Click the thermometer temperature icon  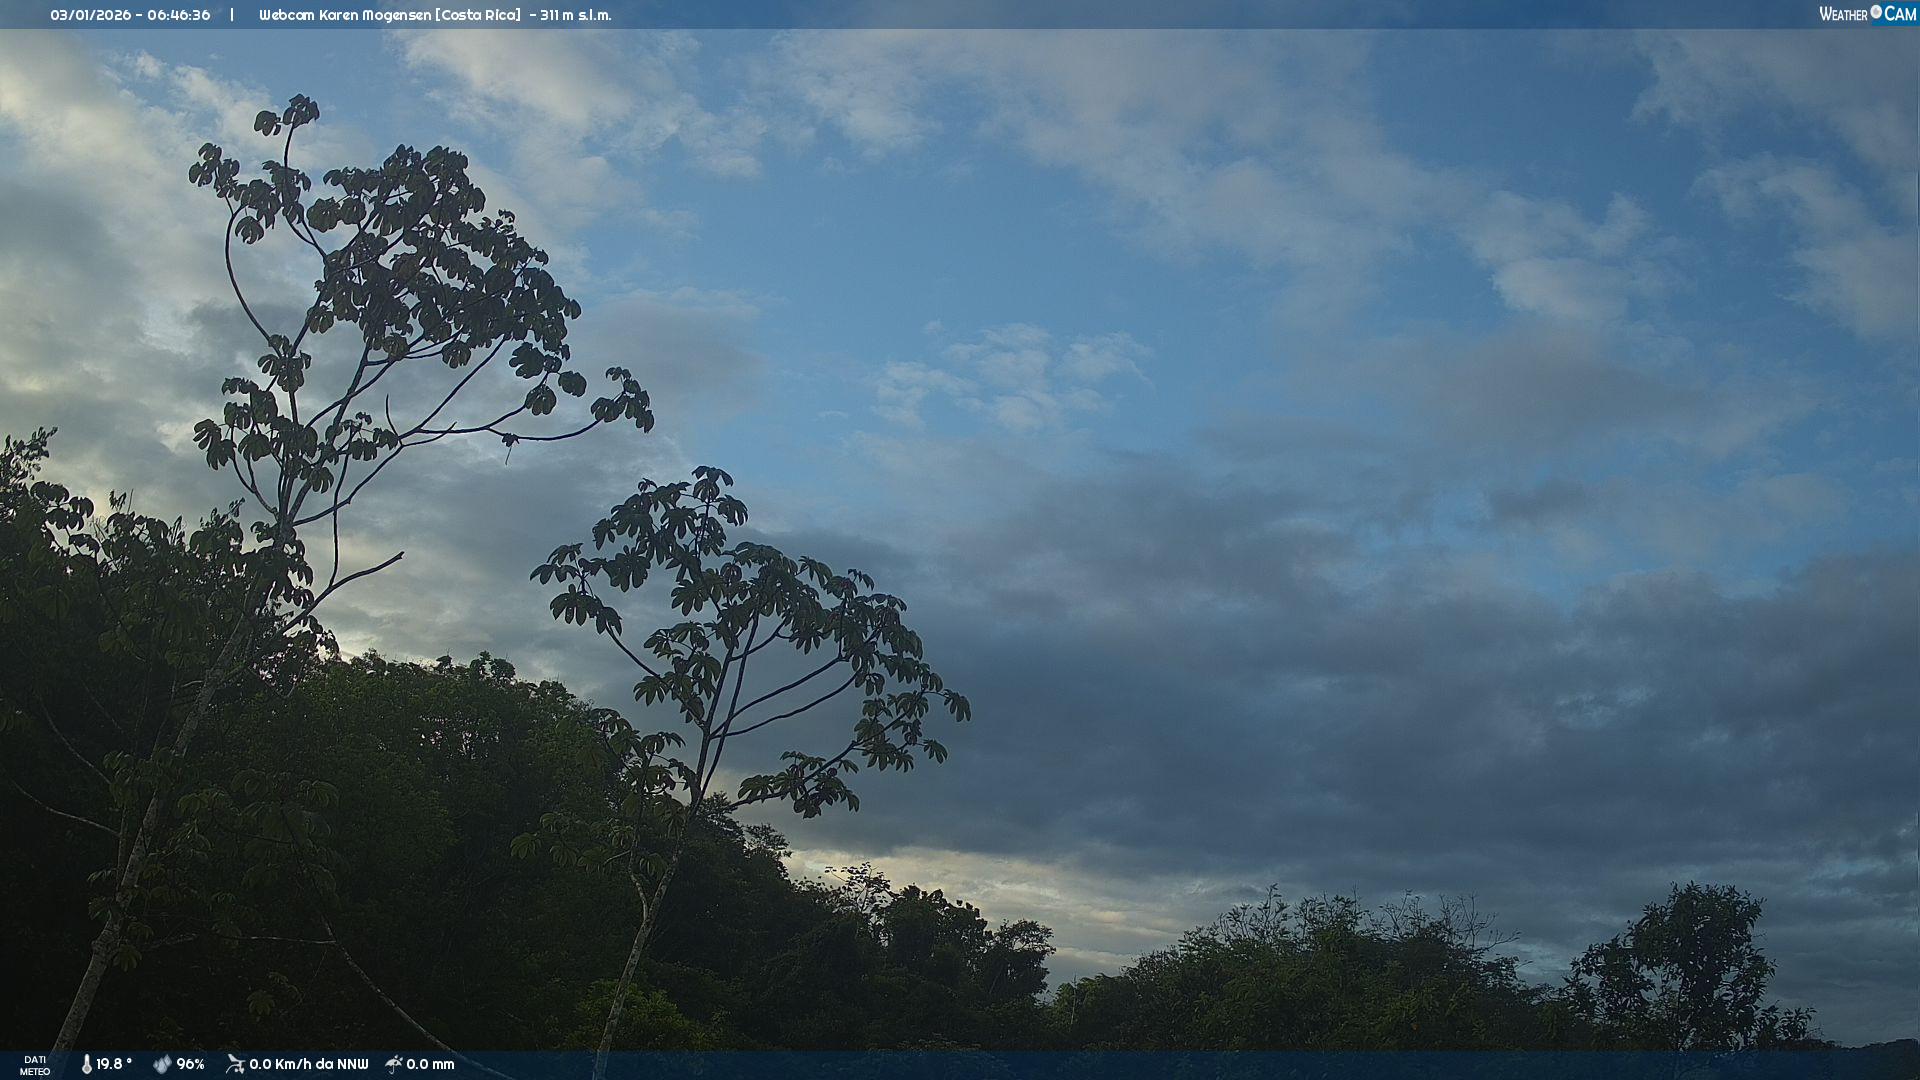(87, 1064)
